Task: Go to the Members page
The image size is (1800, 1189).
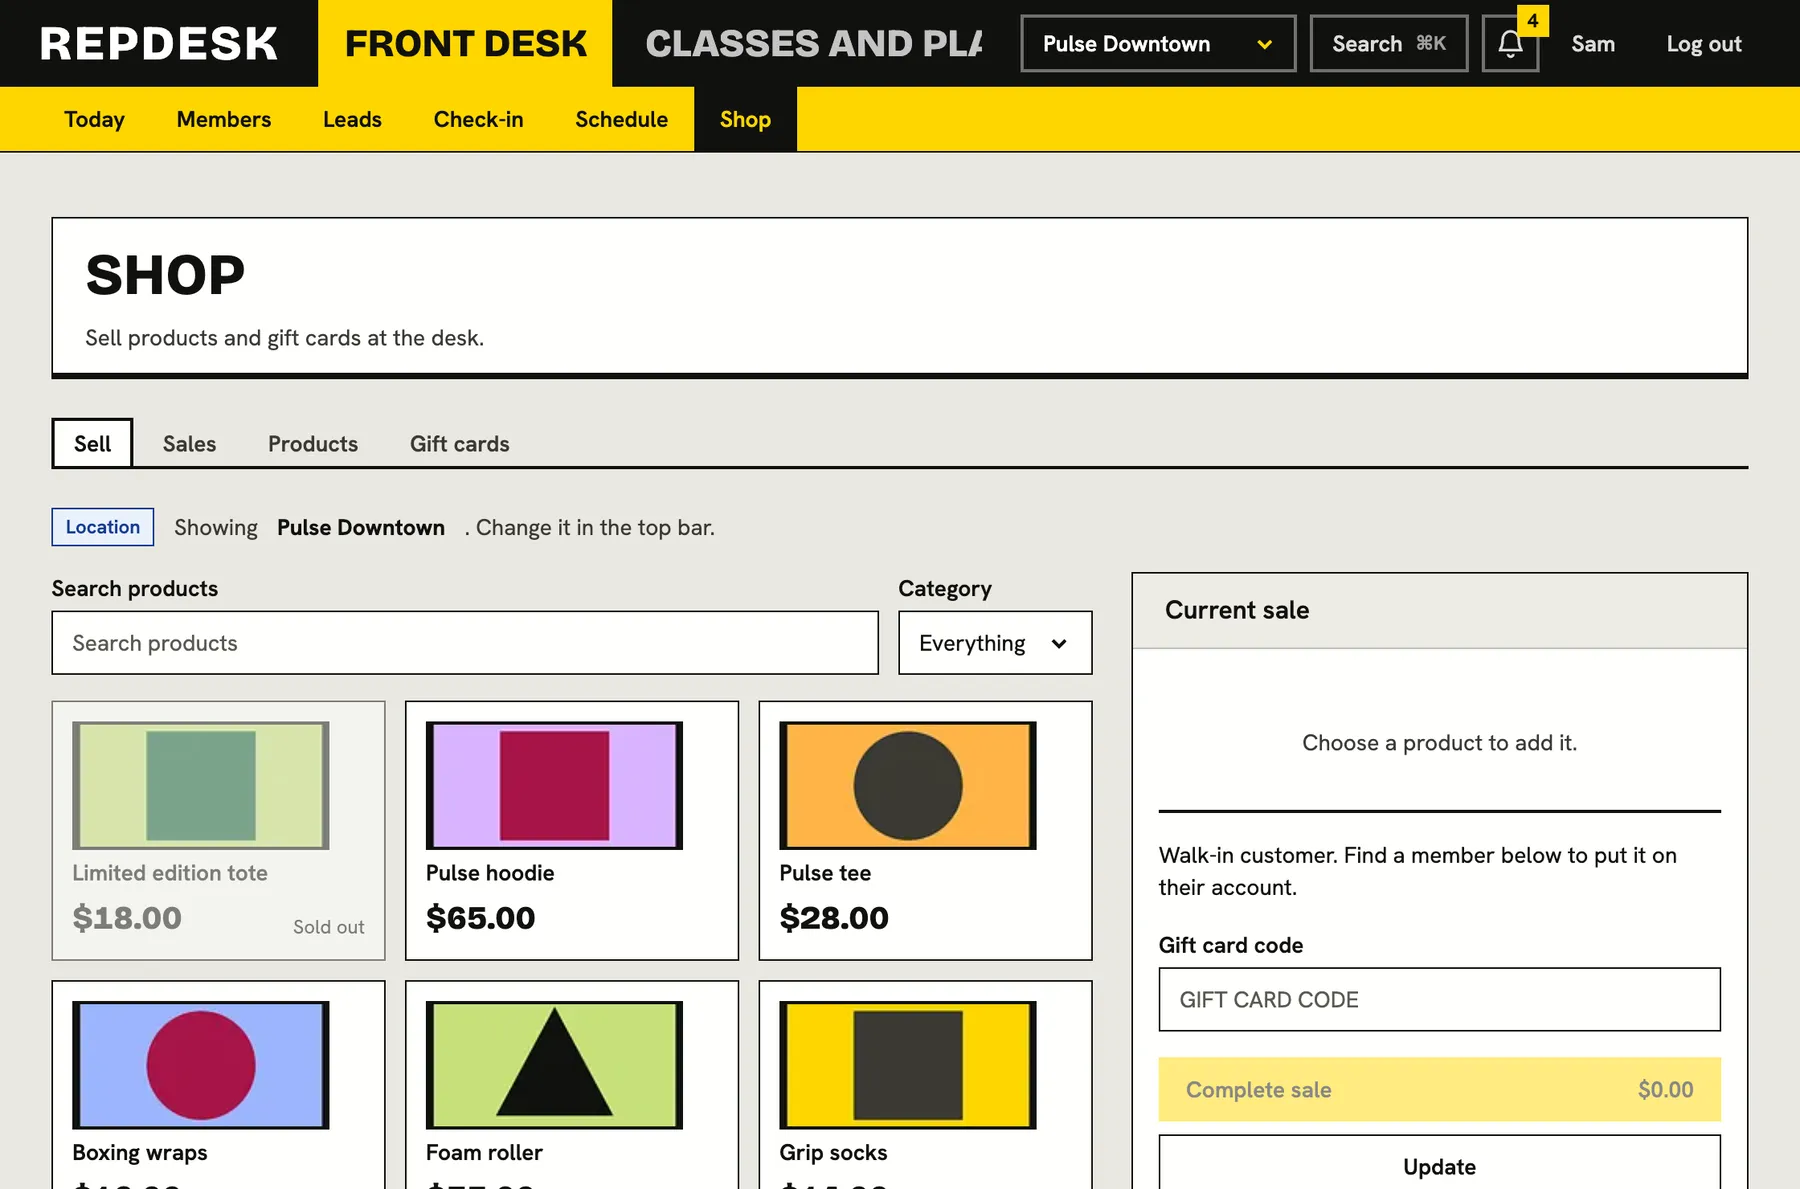Action: tap(224, 119)
